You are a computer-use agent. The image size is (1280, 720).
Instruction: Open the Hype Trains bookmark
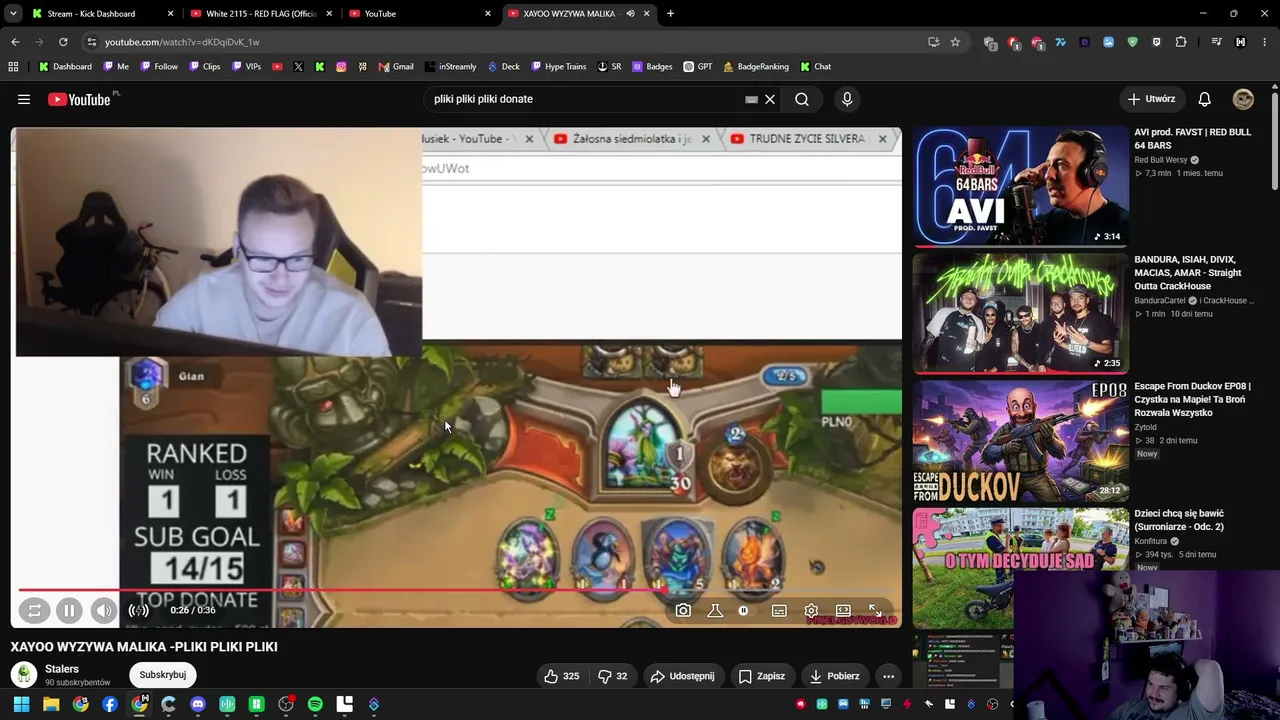click(x=559, y=67)
